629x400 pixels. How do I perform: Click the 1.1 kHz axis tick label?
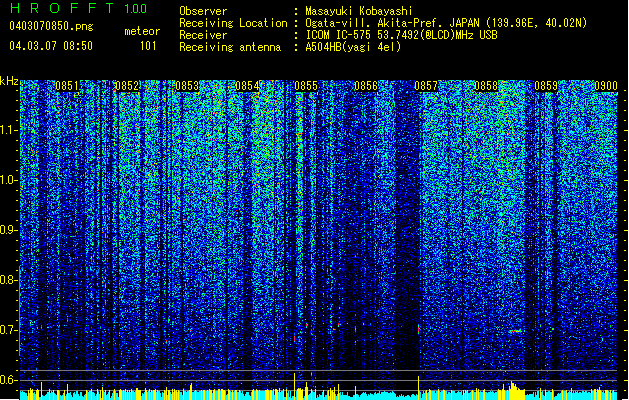click(9, 130)
